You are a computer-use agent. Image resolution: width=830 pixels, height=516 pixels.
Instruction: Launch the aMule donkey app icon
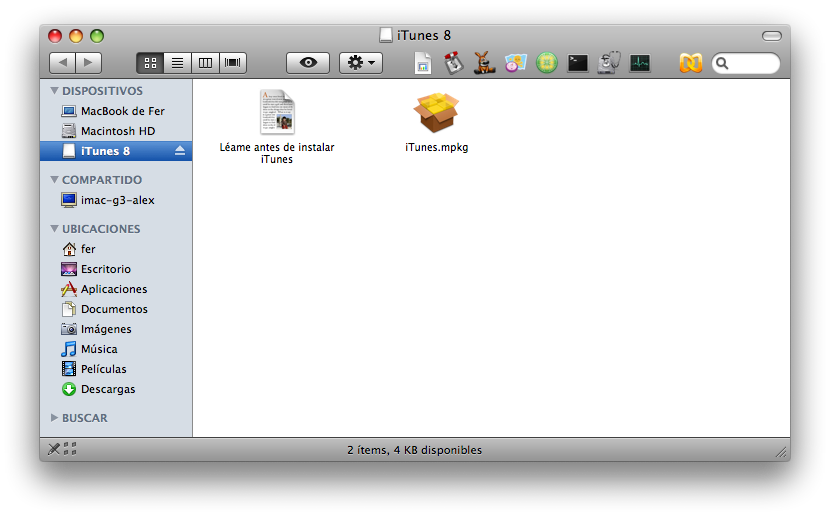tap(484, 62)
